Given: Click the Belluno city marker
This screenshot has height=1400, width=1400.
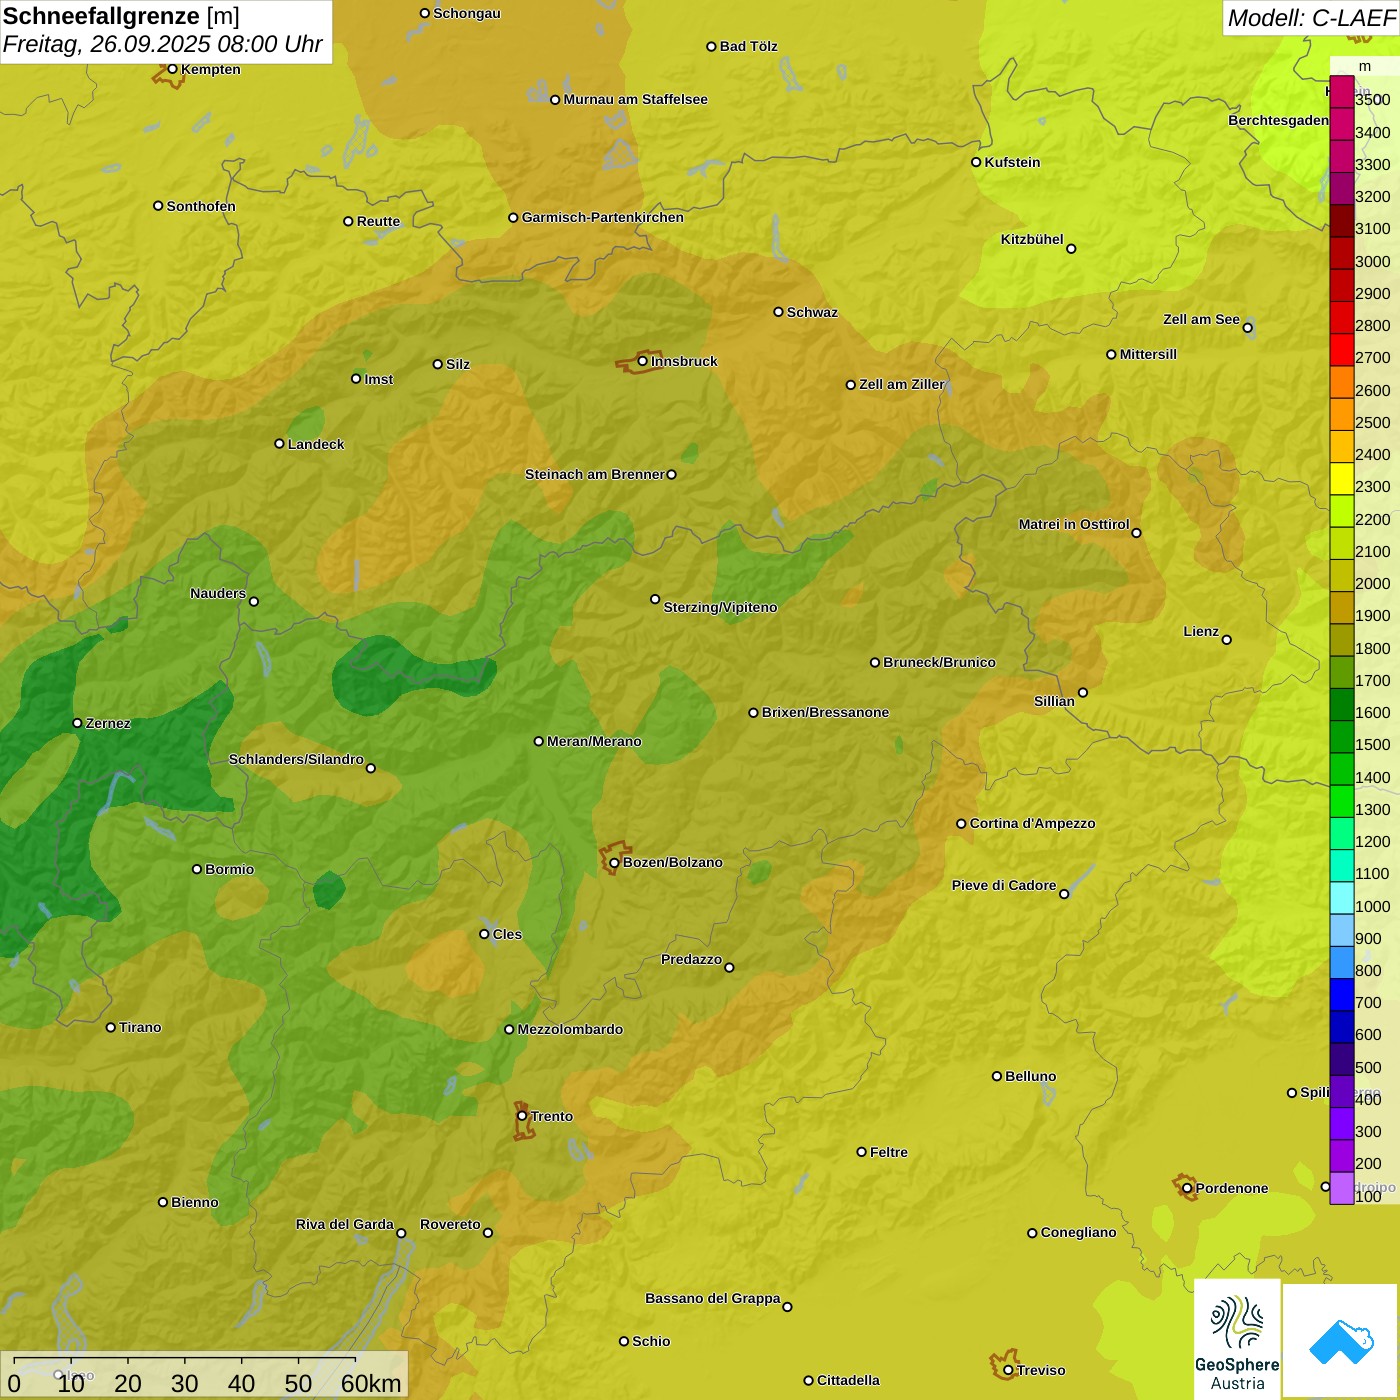Looking at the screenshot, I should [x=997, y=1076].
